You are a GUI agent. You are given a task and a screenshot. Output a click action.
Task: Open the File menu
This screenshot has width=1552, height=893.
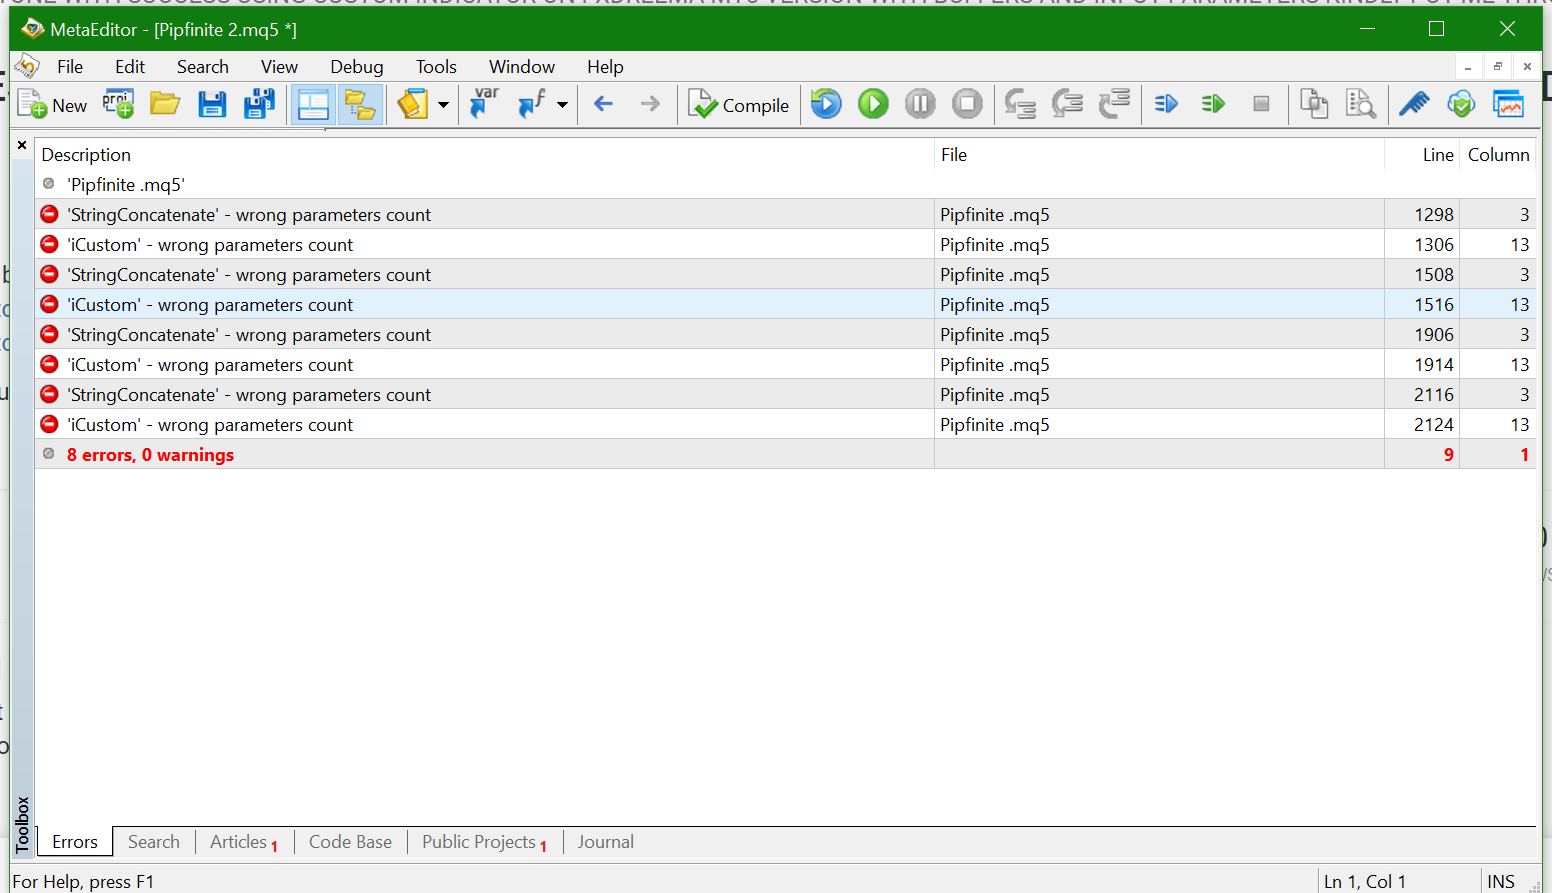70,67
